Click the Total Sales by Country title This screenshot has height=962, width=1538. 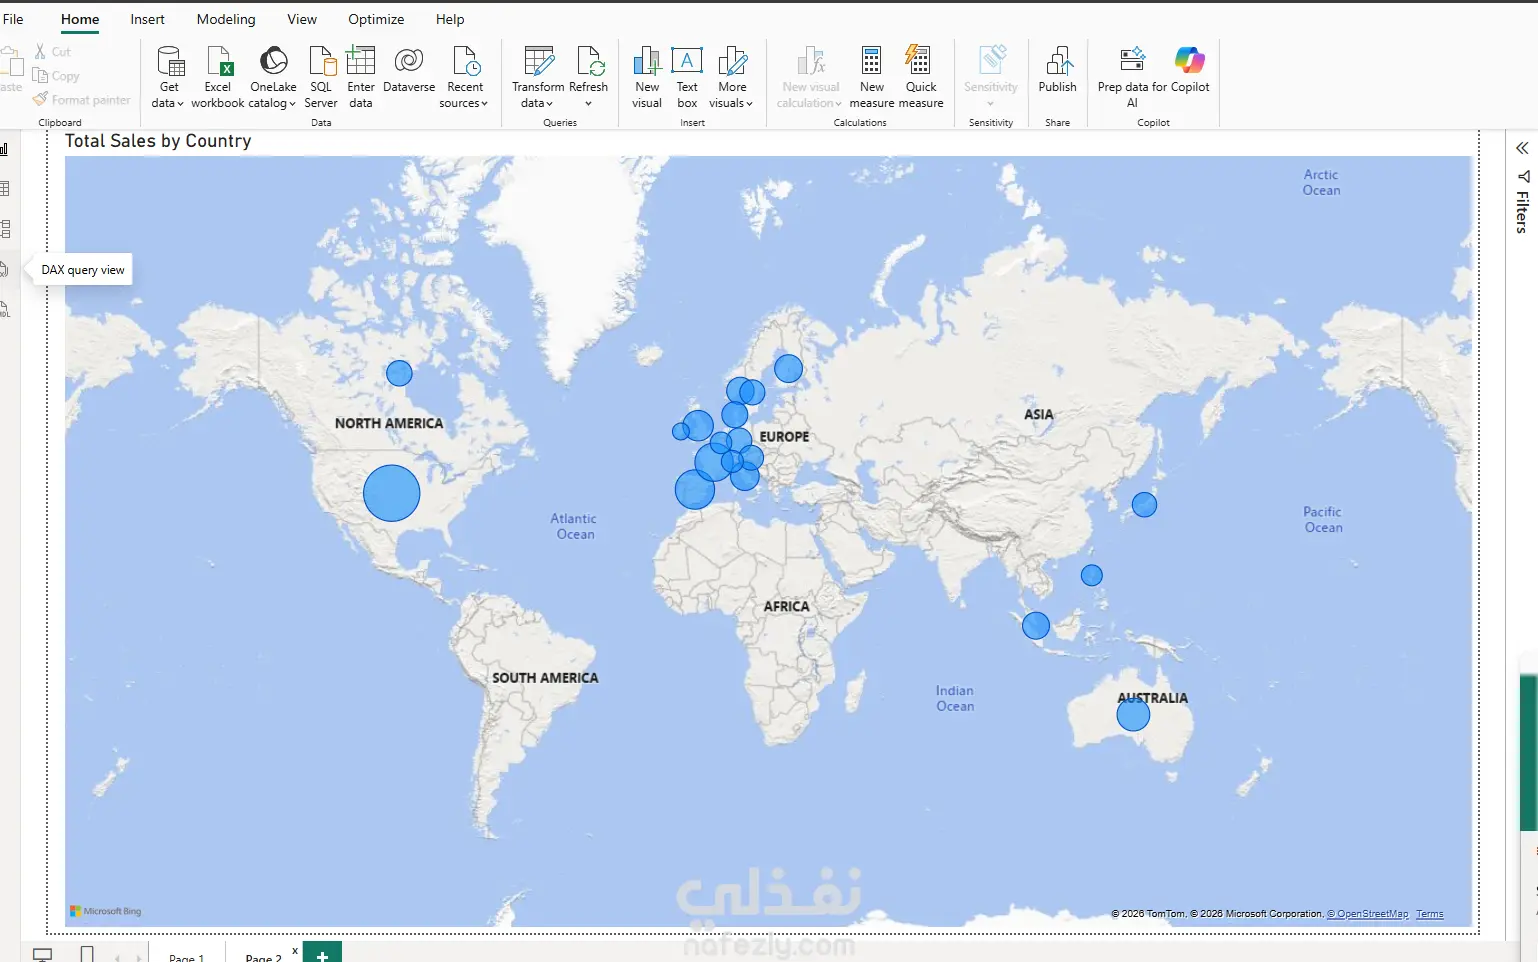coord(158,141)
